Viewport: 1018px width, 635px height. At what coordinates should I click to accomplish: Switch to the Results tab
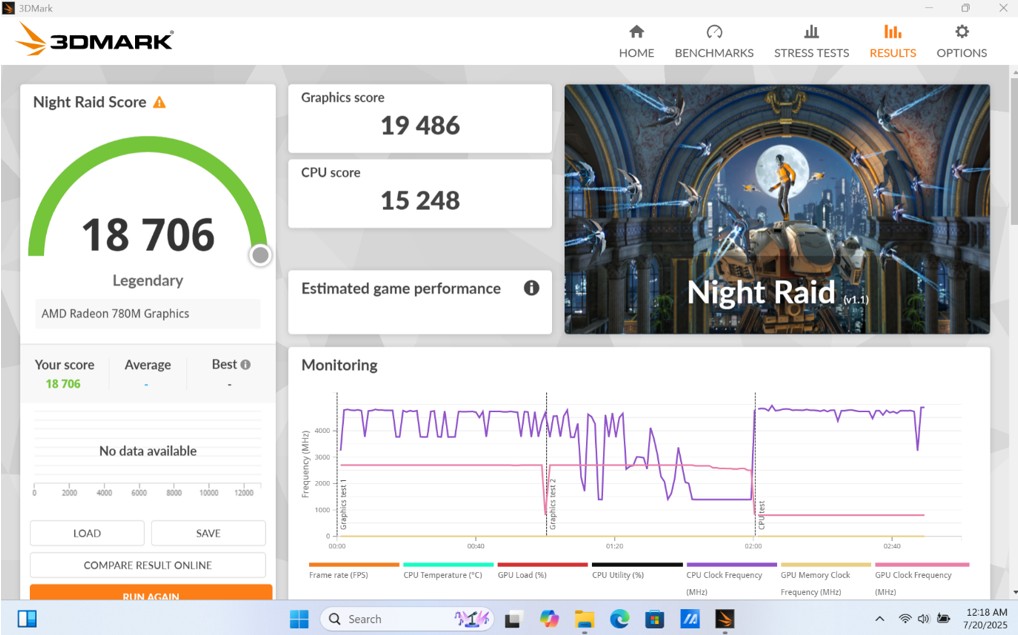pos(892,41)
